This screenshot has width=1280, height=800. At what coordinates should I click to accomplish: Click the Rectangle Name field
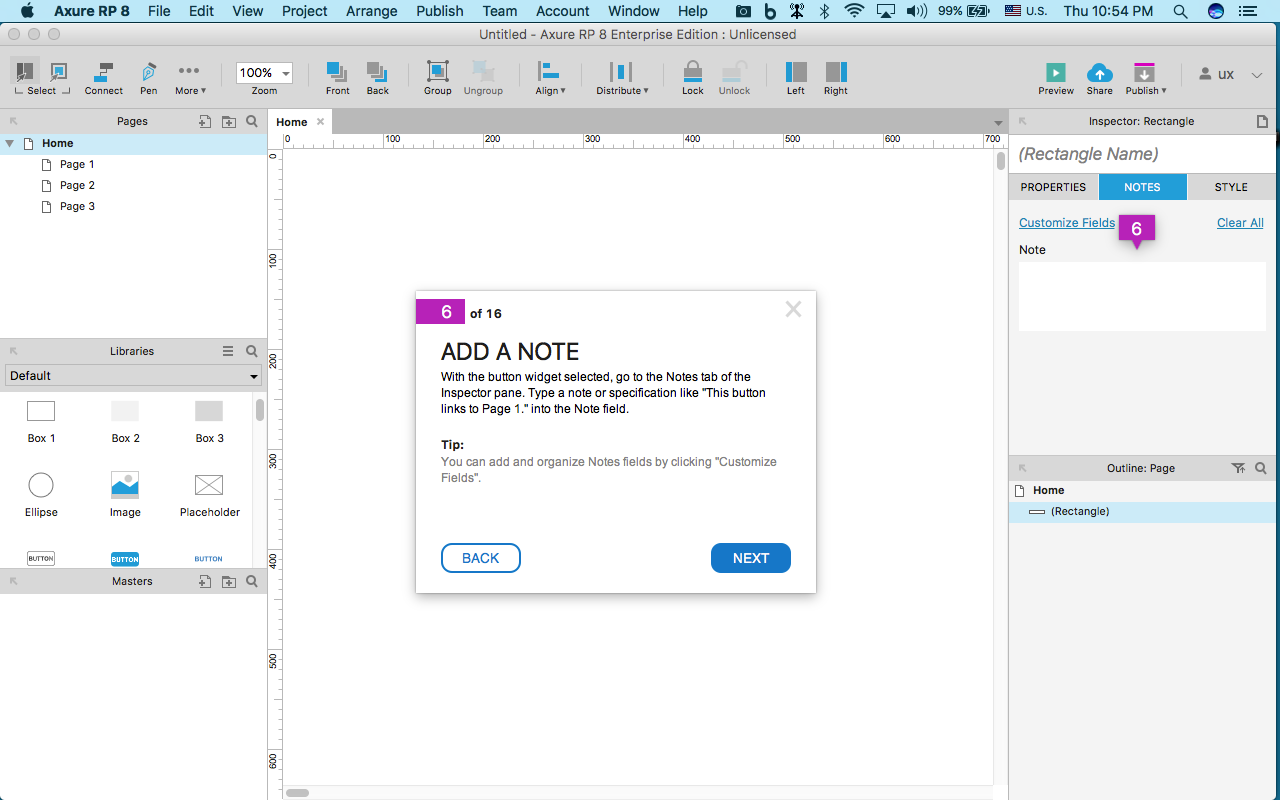(x=1142, y=154)
